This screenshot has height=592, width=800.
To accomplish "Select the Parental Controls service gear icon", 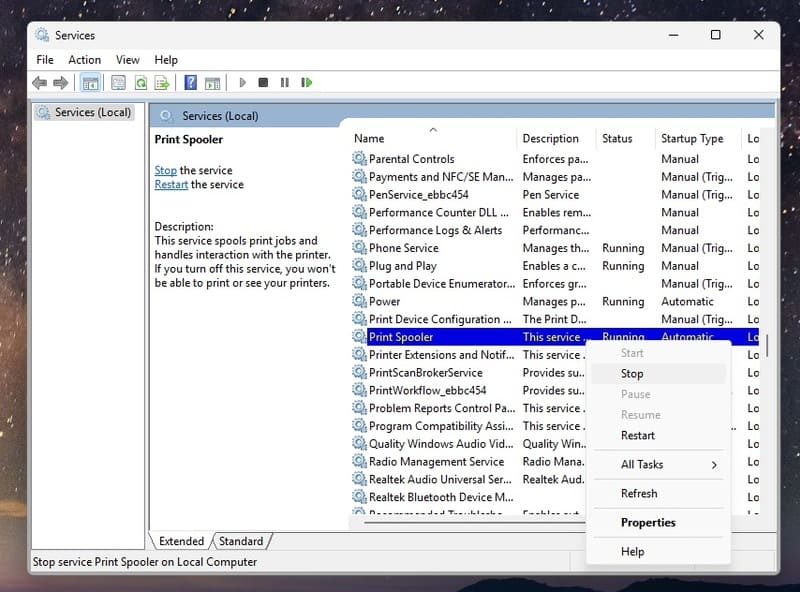I will pyautogui.click(x=359, y=159).
